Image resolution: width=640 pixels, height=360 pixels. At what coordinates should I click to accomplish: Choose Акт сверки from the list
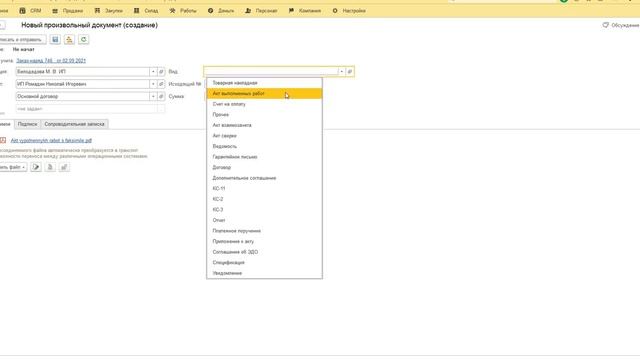264,136
